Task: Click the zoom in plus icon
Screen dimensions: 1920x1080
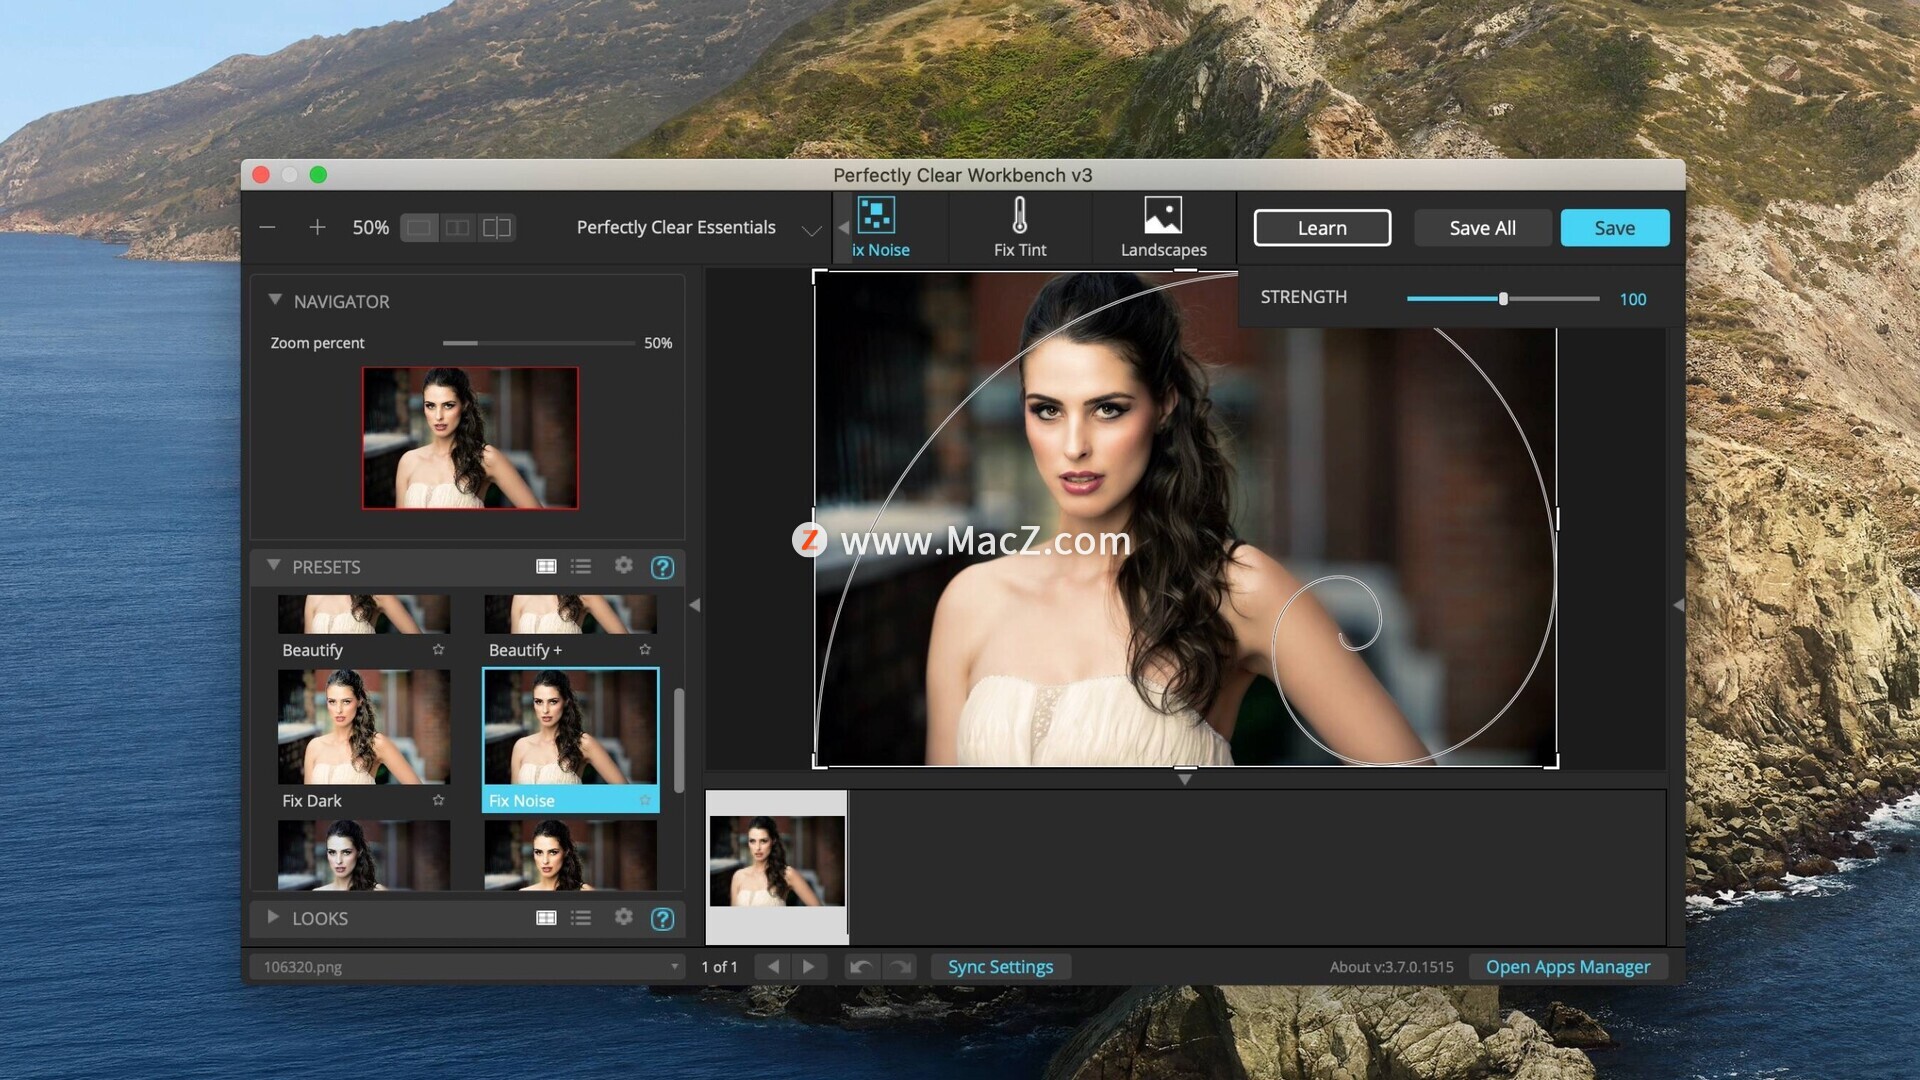Action: (317, 228)
